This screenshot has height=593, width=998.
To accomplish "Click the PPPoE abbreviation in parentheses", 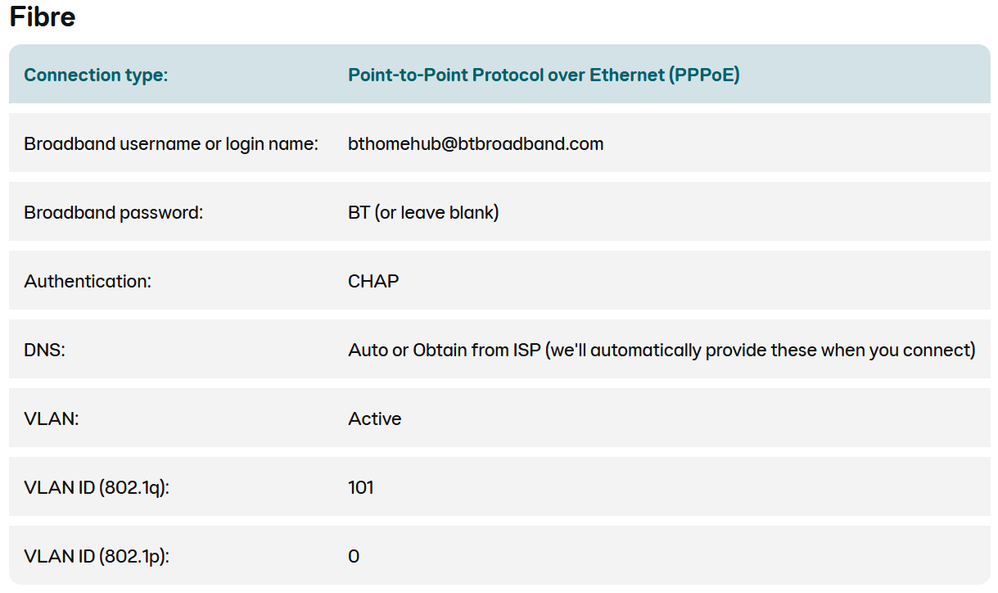I will [704, 75].
